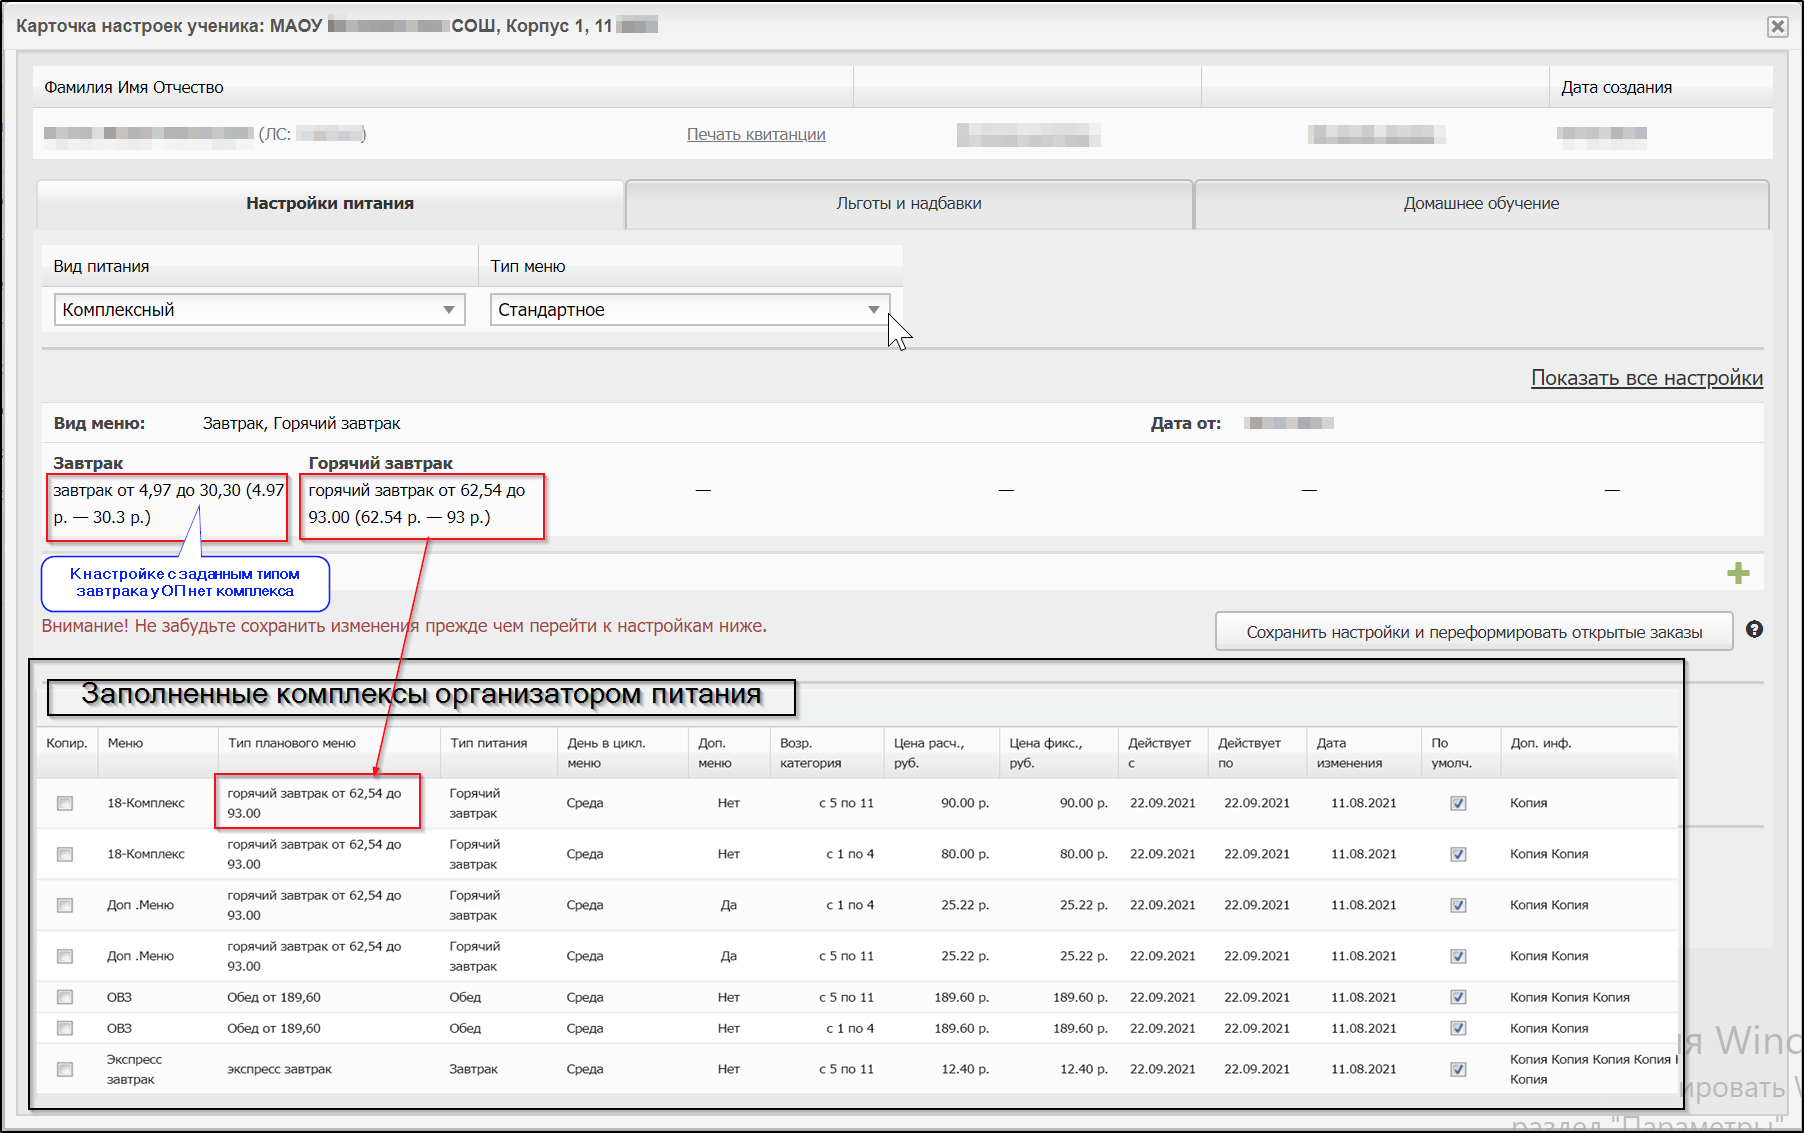This screenshot has width=1804, height=1133.
Task: Select the Завтрак price range setting text
Action: point(168,504)
